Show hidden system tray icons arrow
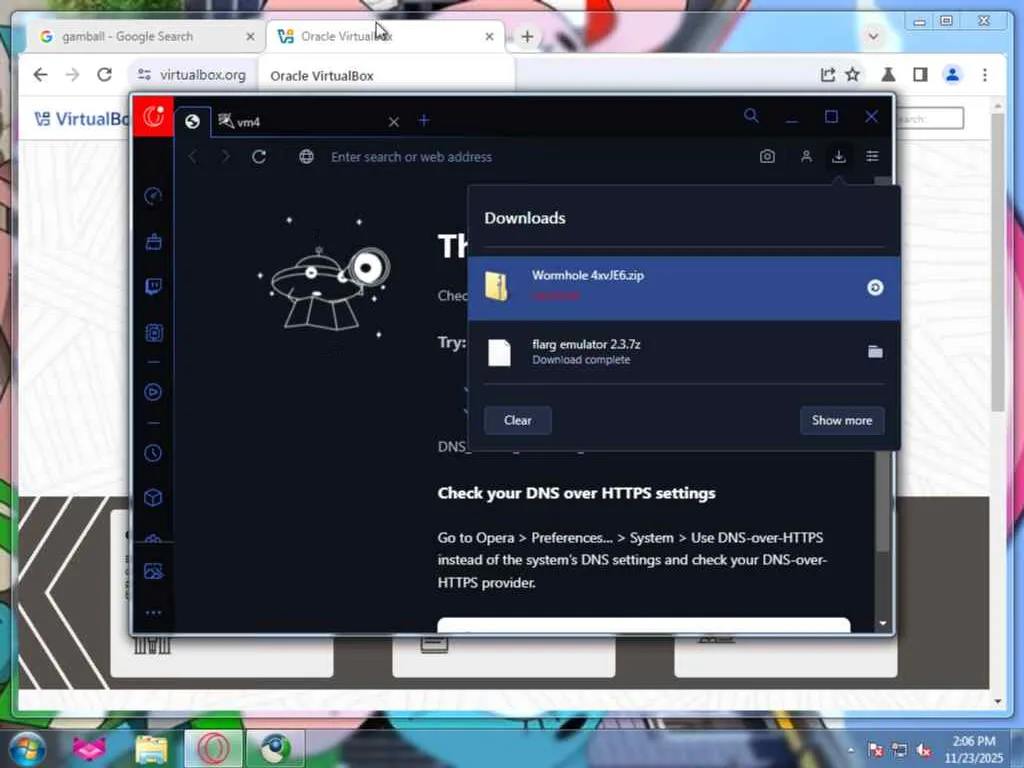The width and height of the screenshot is (1024, 768). (x=851, y=750)
